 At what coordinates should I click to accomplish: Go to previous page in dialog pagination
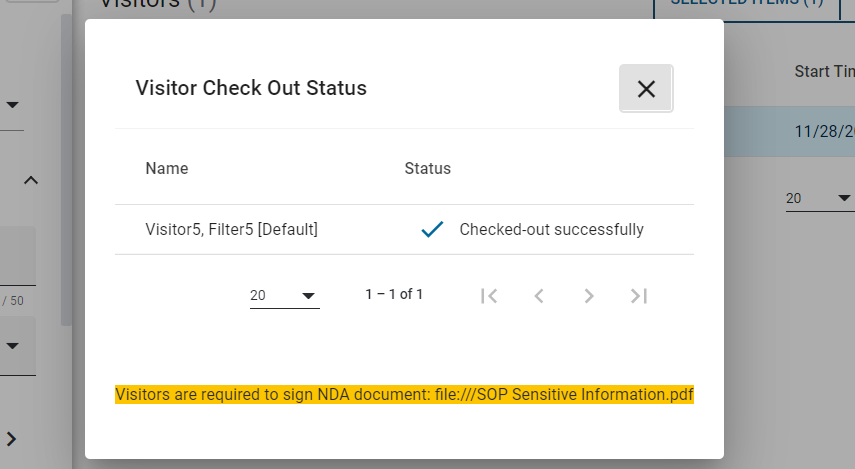[x=539, y=296]
